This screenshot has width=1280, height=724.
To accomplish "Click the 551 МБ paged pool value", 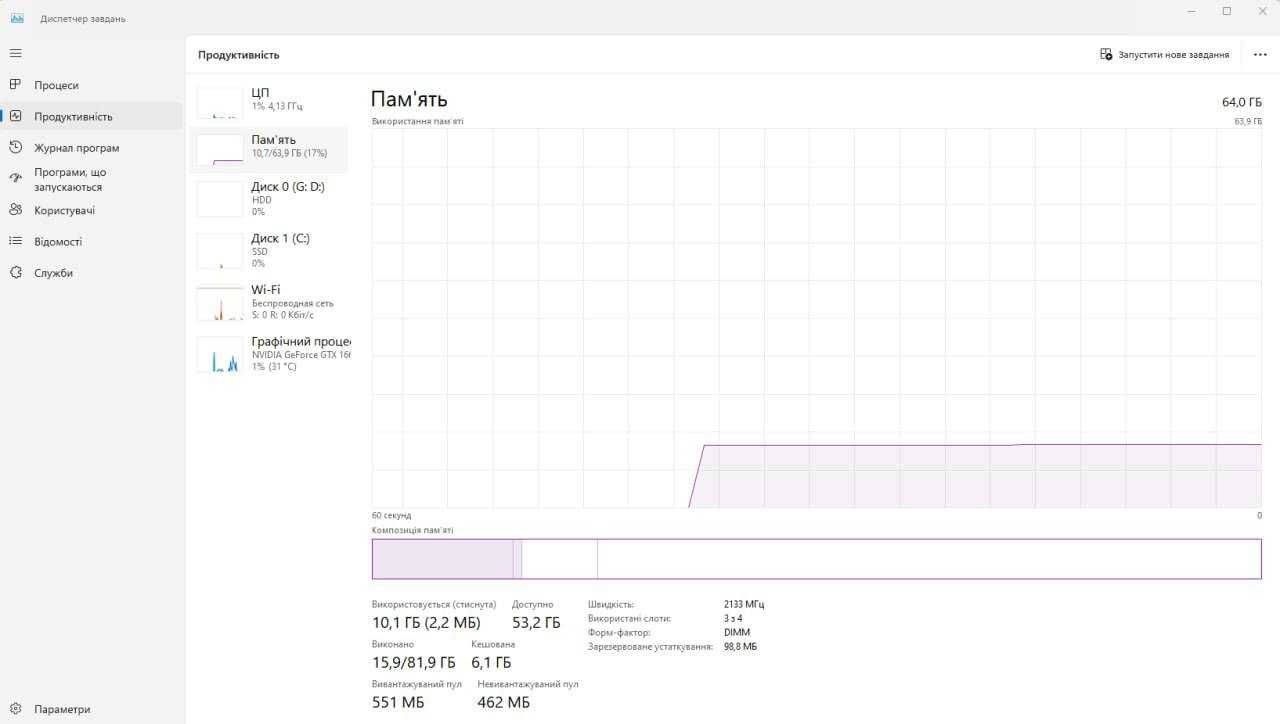I will (398, 702).
